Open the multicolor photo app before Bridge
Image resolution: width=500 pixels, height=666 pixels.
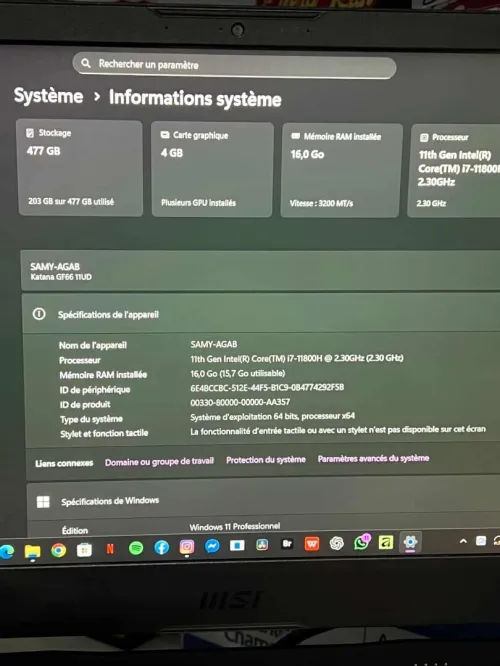tap(262, 545)
